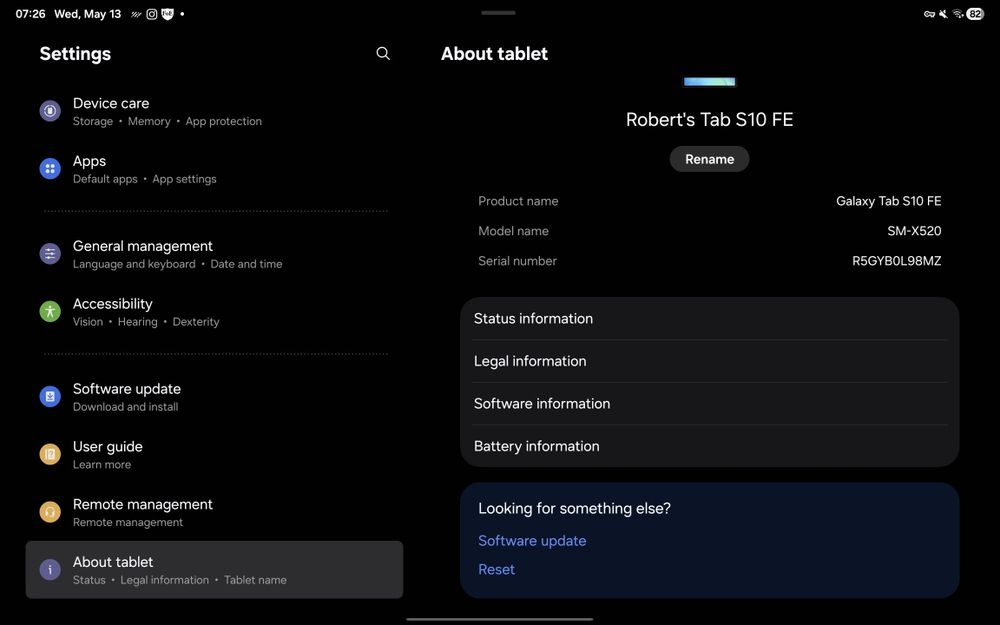This screenshot has width=1000, height=625.
Task: Tap the shield notification icon in status bar
Action: [x=167, y=14]
